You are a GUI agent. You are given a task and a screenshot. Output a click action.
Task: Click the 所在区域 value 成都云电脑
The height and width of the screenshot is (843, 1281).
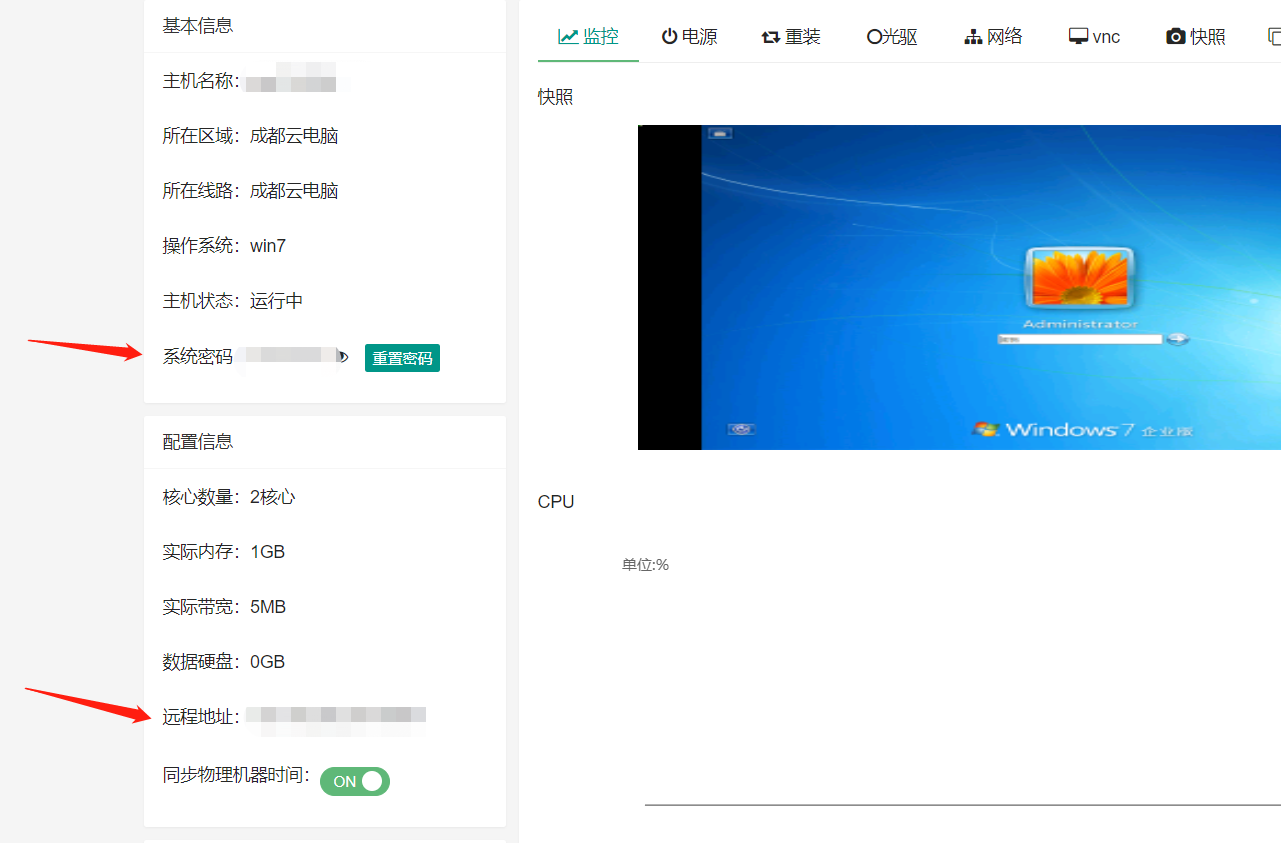point(294,136)
